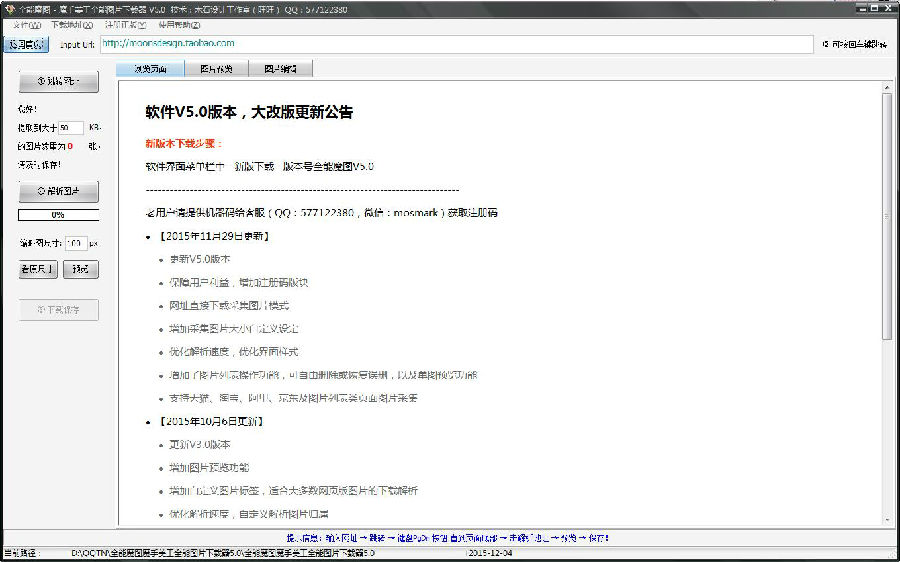Viewport: 900px width, 562px height.
Task: Click the scroll down arrow of the content pane
Action: pyautogui.click(x=887, y=519)
